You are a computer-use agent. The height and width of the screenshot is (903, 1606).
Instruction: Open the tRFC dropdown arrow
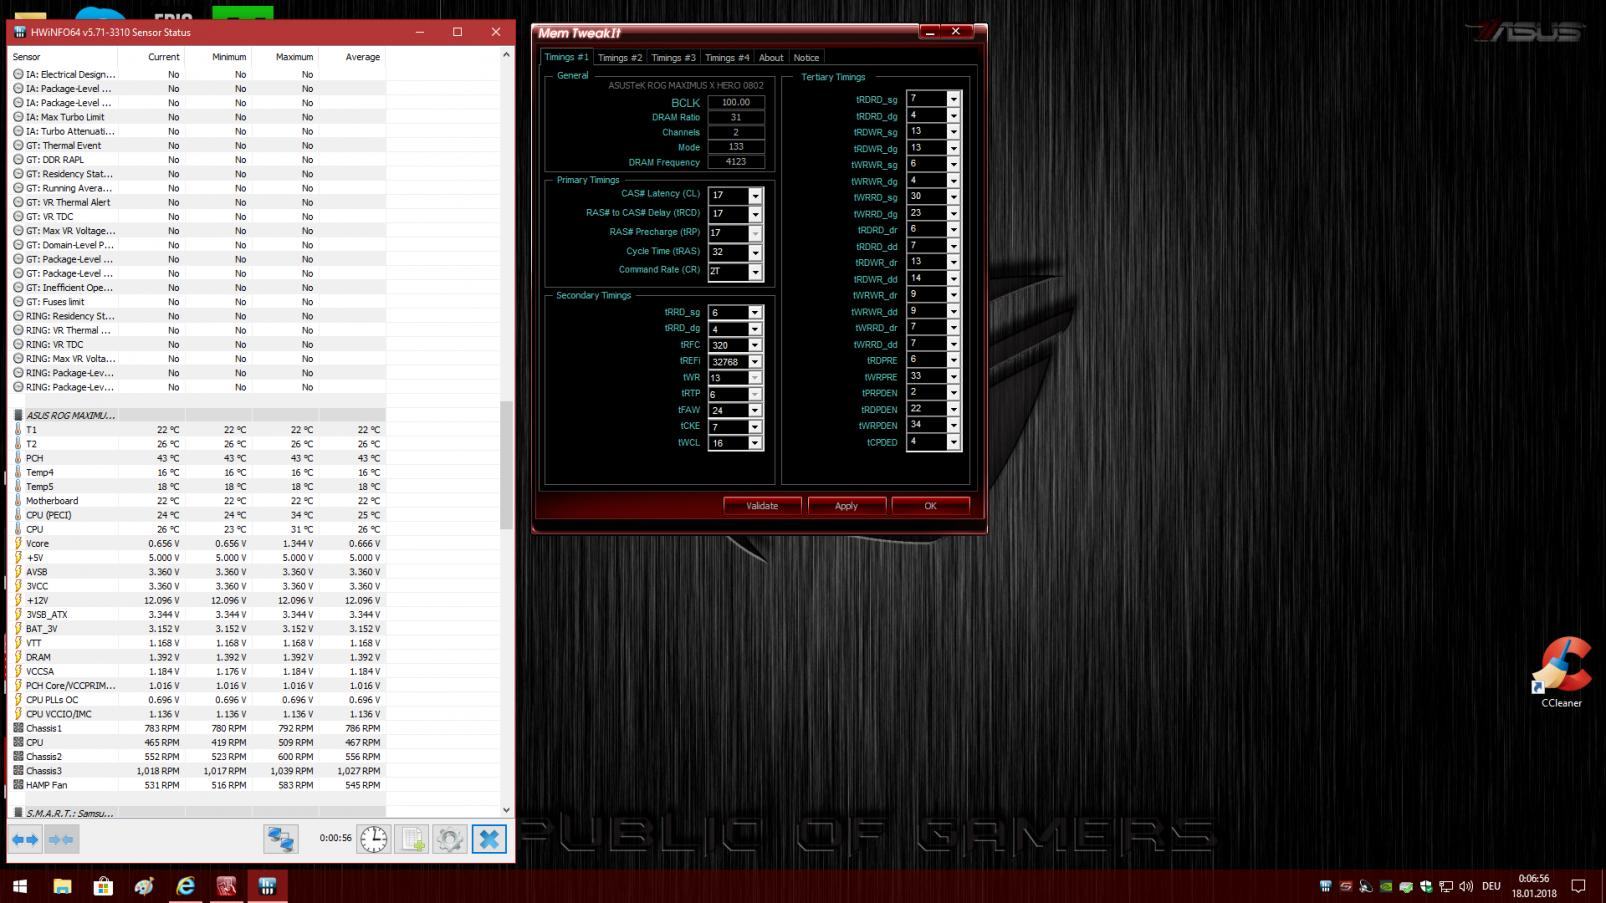(x=755, y=345)
